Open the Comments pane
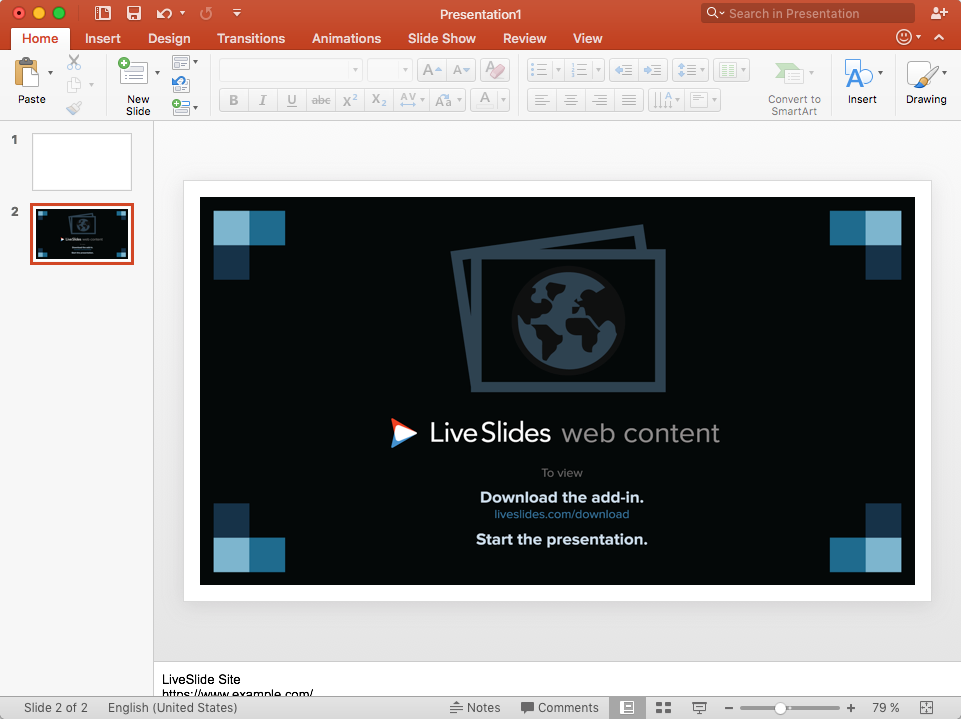Screen dimensions: 961x719 click(x=560, y=708)
